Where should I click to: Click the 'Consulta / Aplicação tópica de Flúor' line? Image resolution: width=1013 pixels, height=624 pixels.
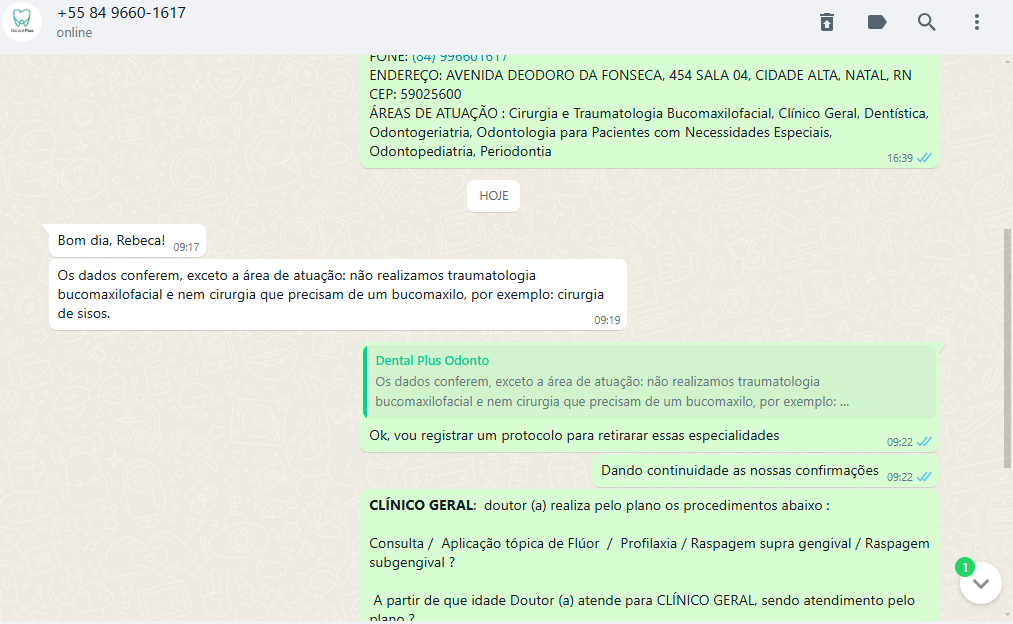[649, 543]
